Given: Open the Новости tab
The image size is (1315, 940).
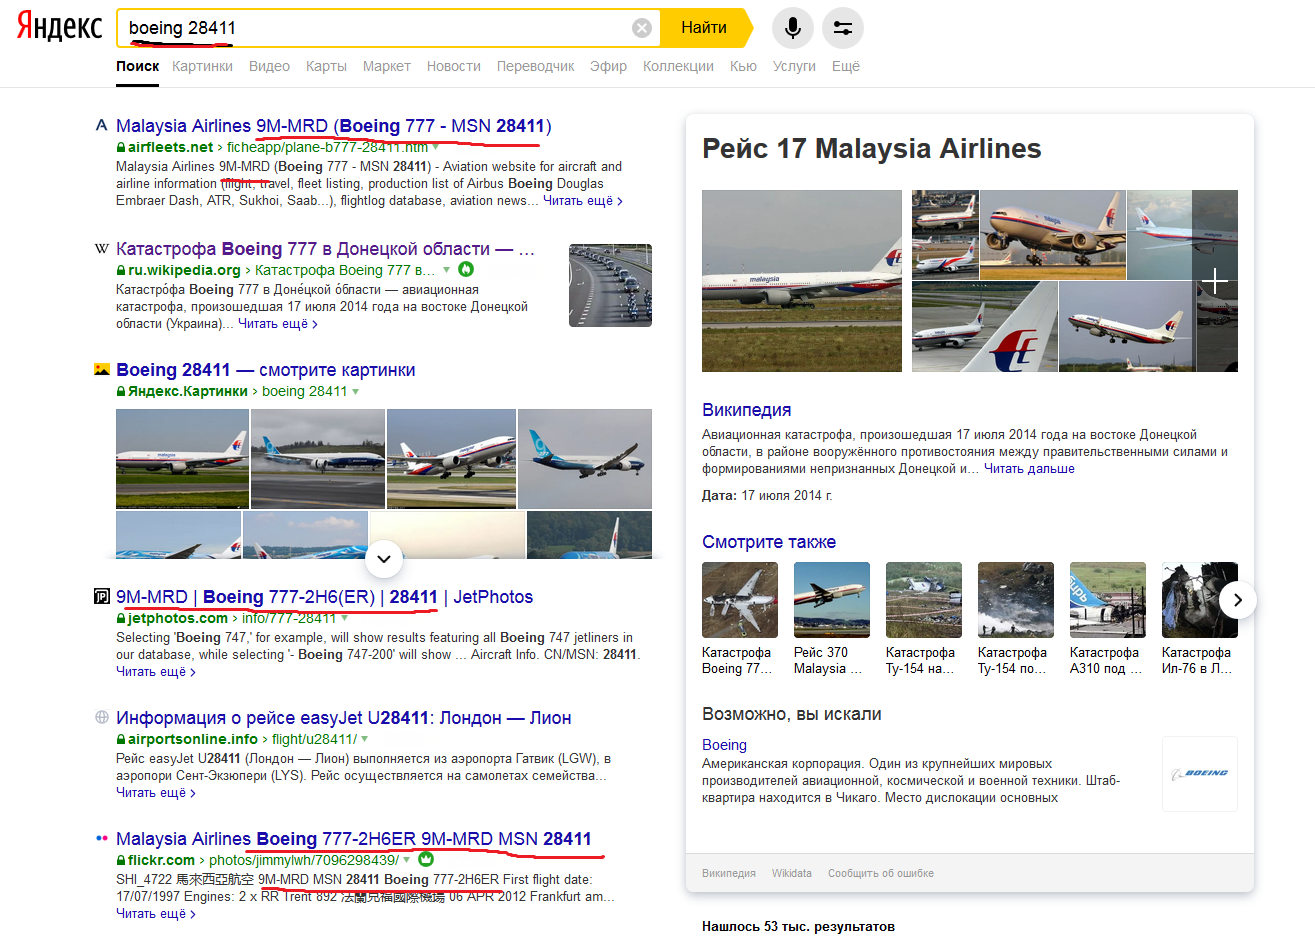Looking at the screenshot, I should pyautogui.click(x=453, y=66).
